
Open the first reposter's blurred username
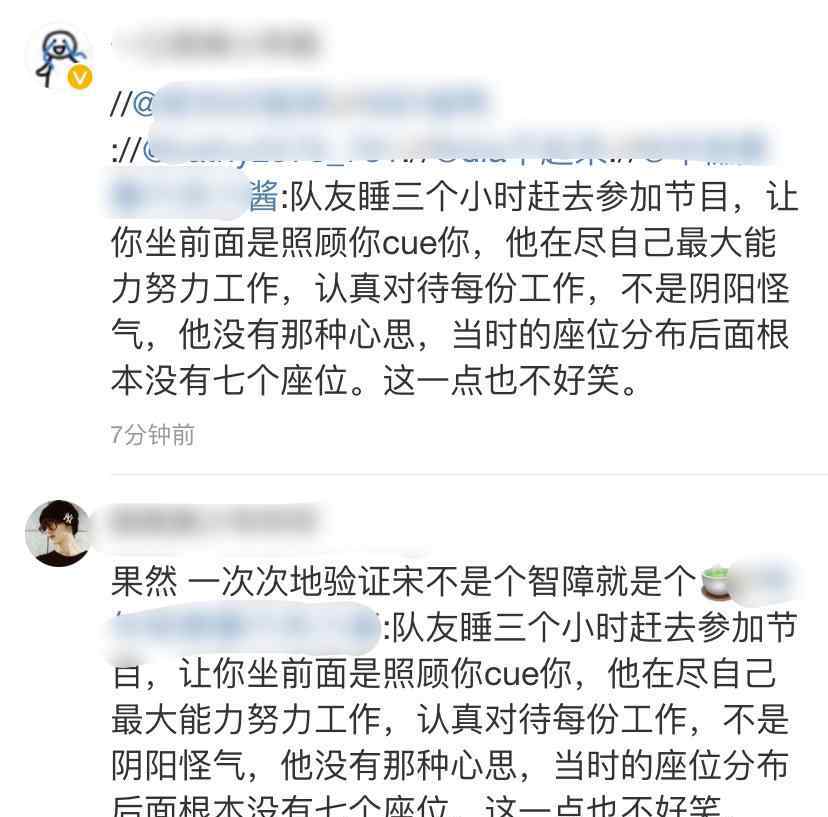[x=218, y=41]
